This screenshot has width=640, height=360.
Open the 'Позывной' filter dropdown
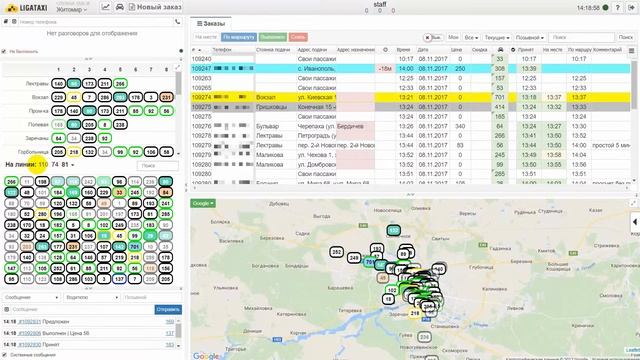pos(529,37)
